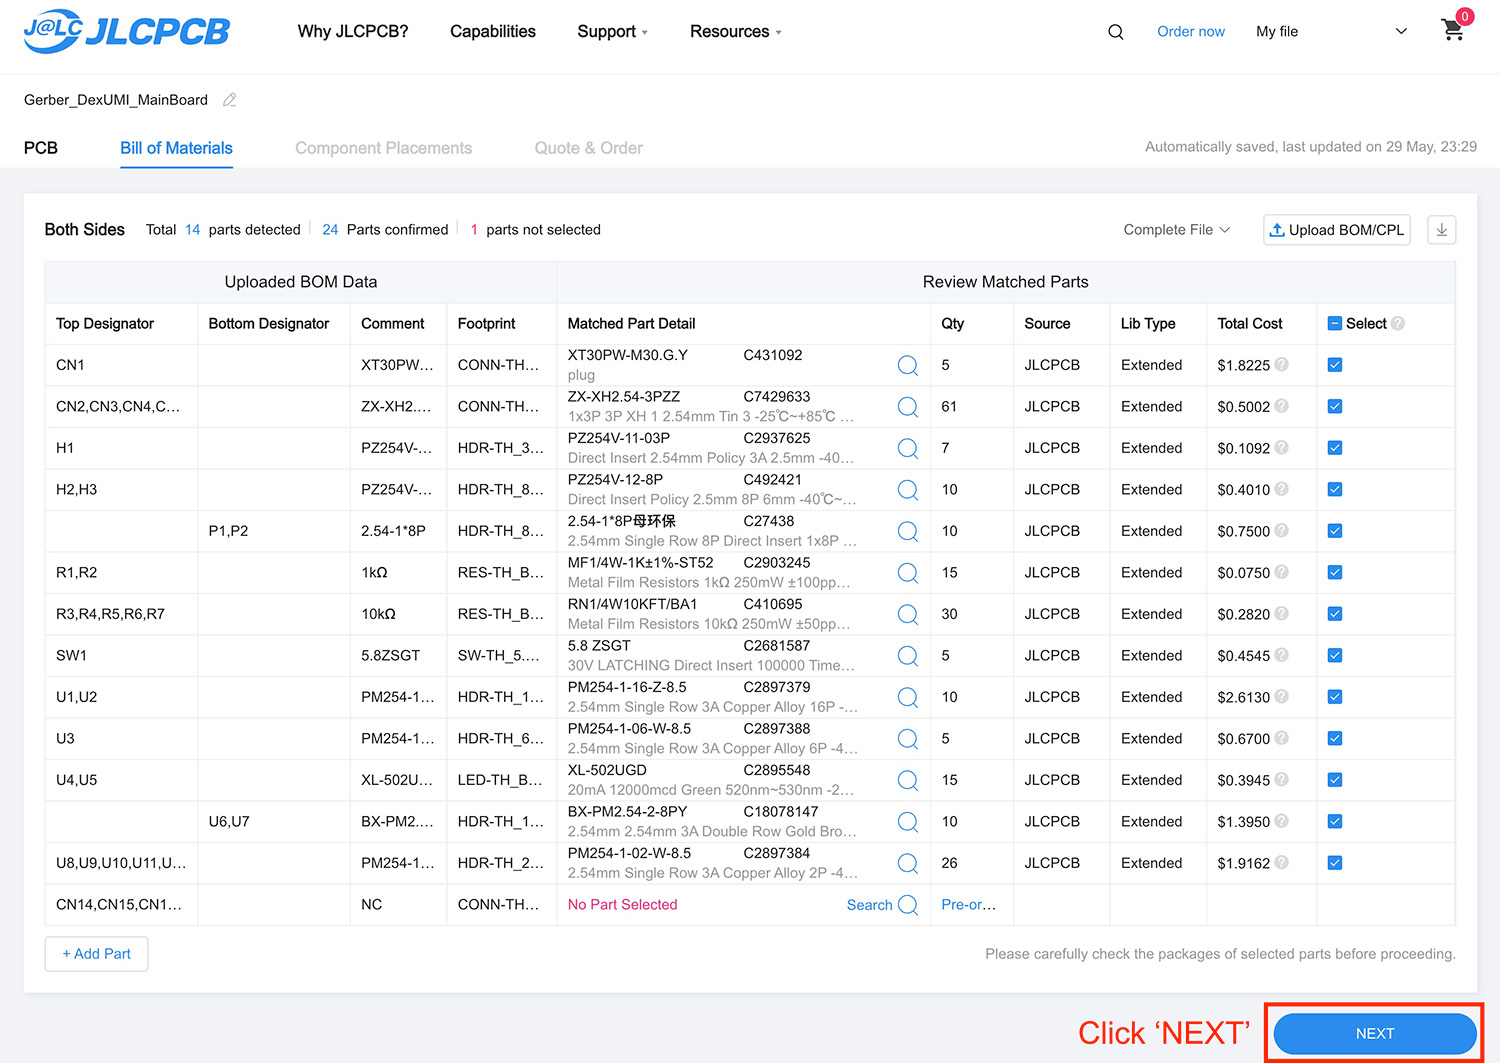Edit the Gerber_DexUMI_MainBoard file name
The image size is (1500, 1063).
click(x=229, y=100)
